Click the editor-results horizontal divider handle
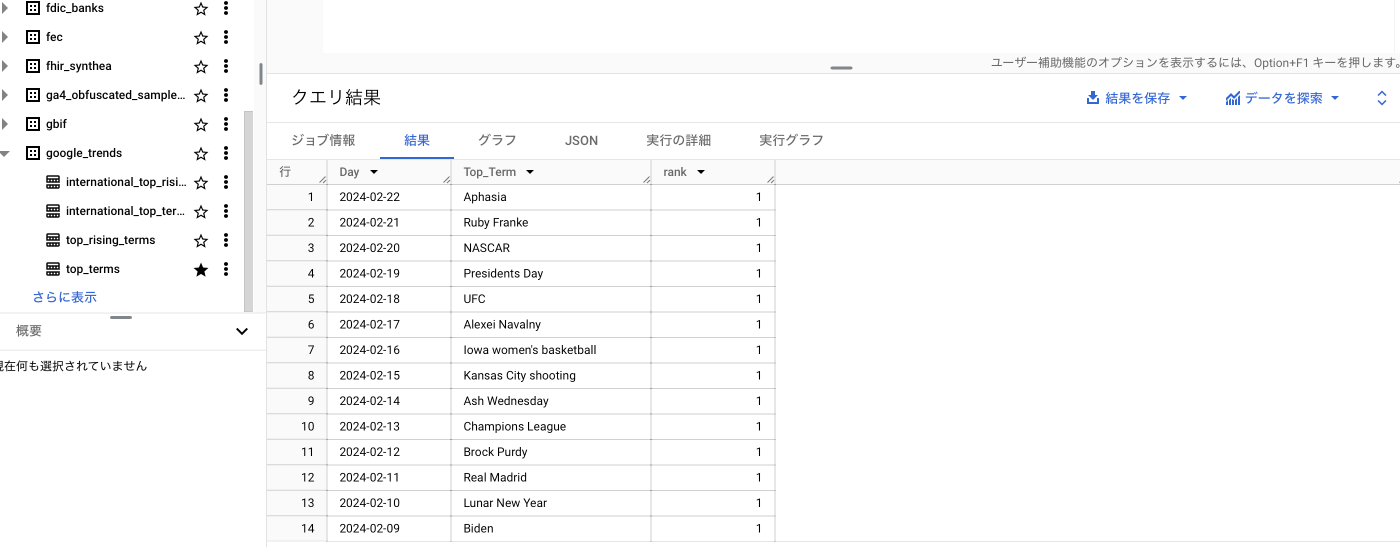 [x=842, y=68]
